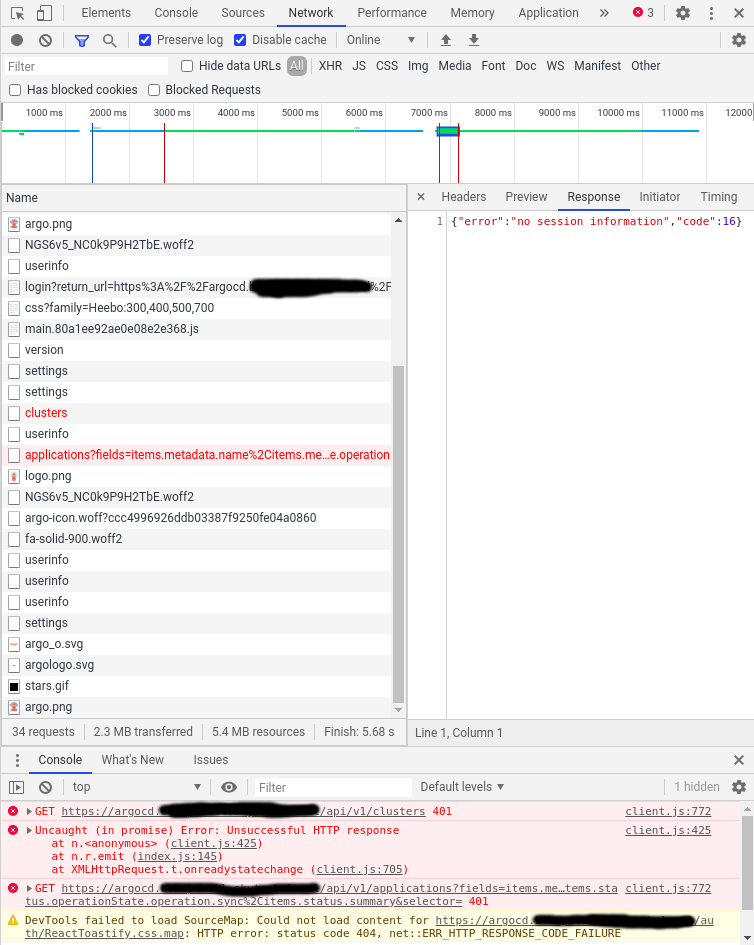Expand the clusters 401 GET error
Viewport: 754px width, 945px height.
(29, 811)
